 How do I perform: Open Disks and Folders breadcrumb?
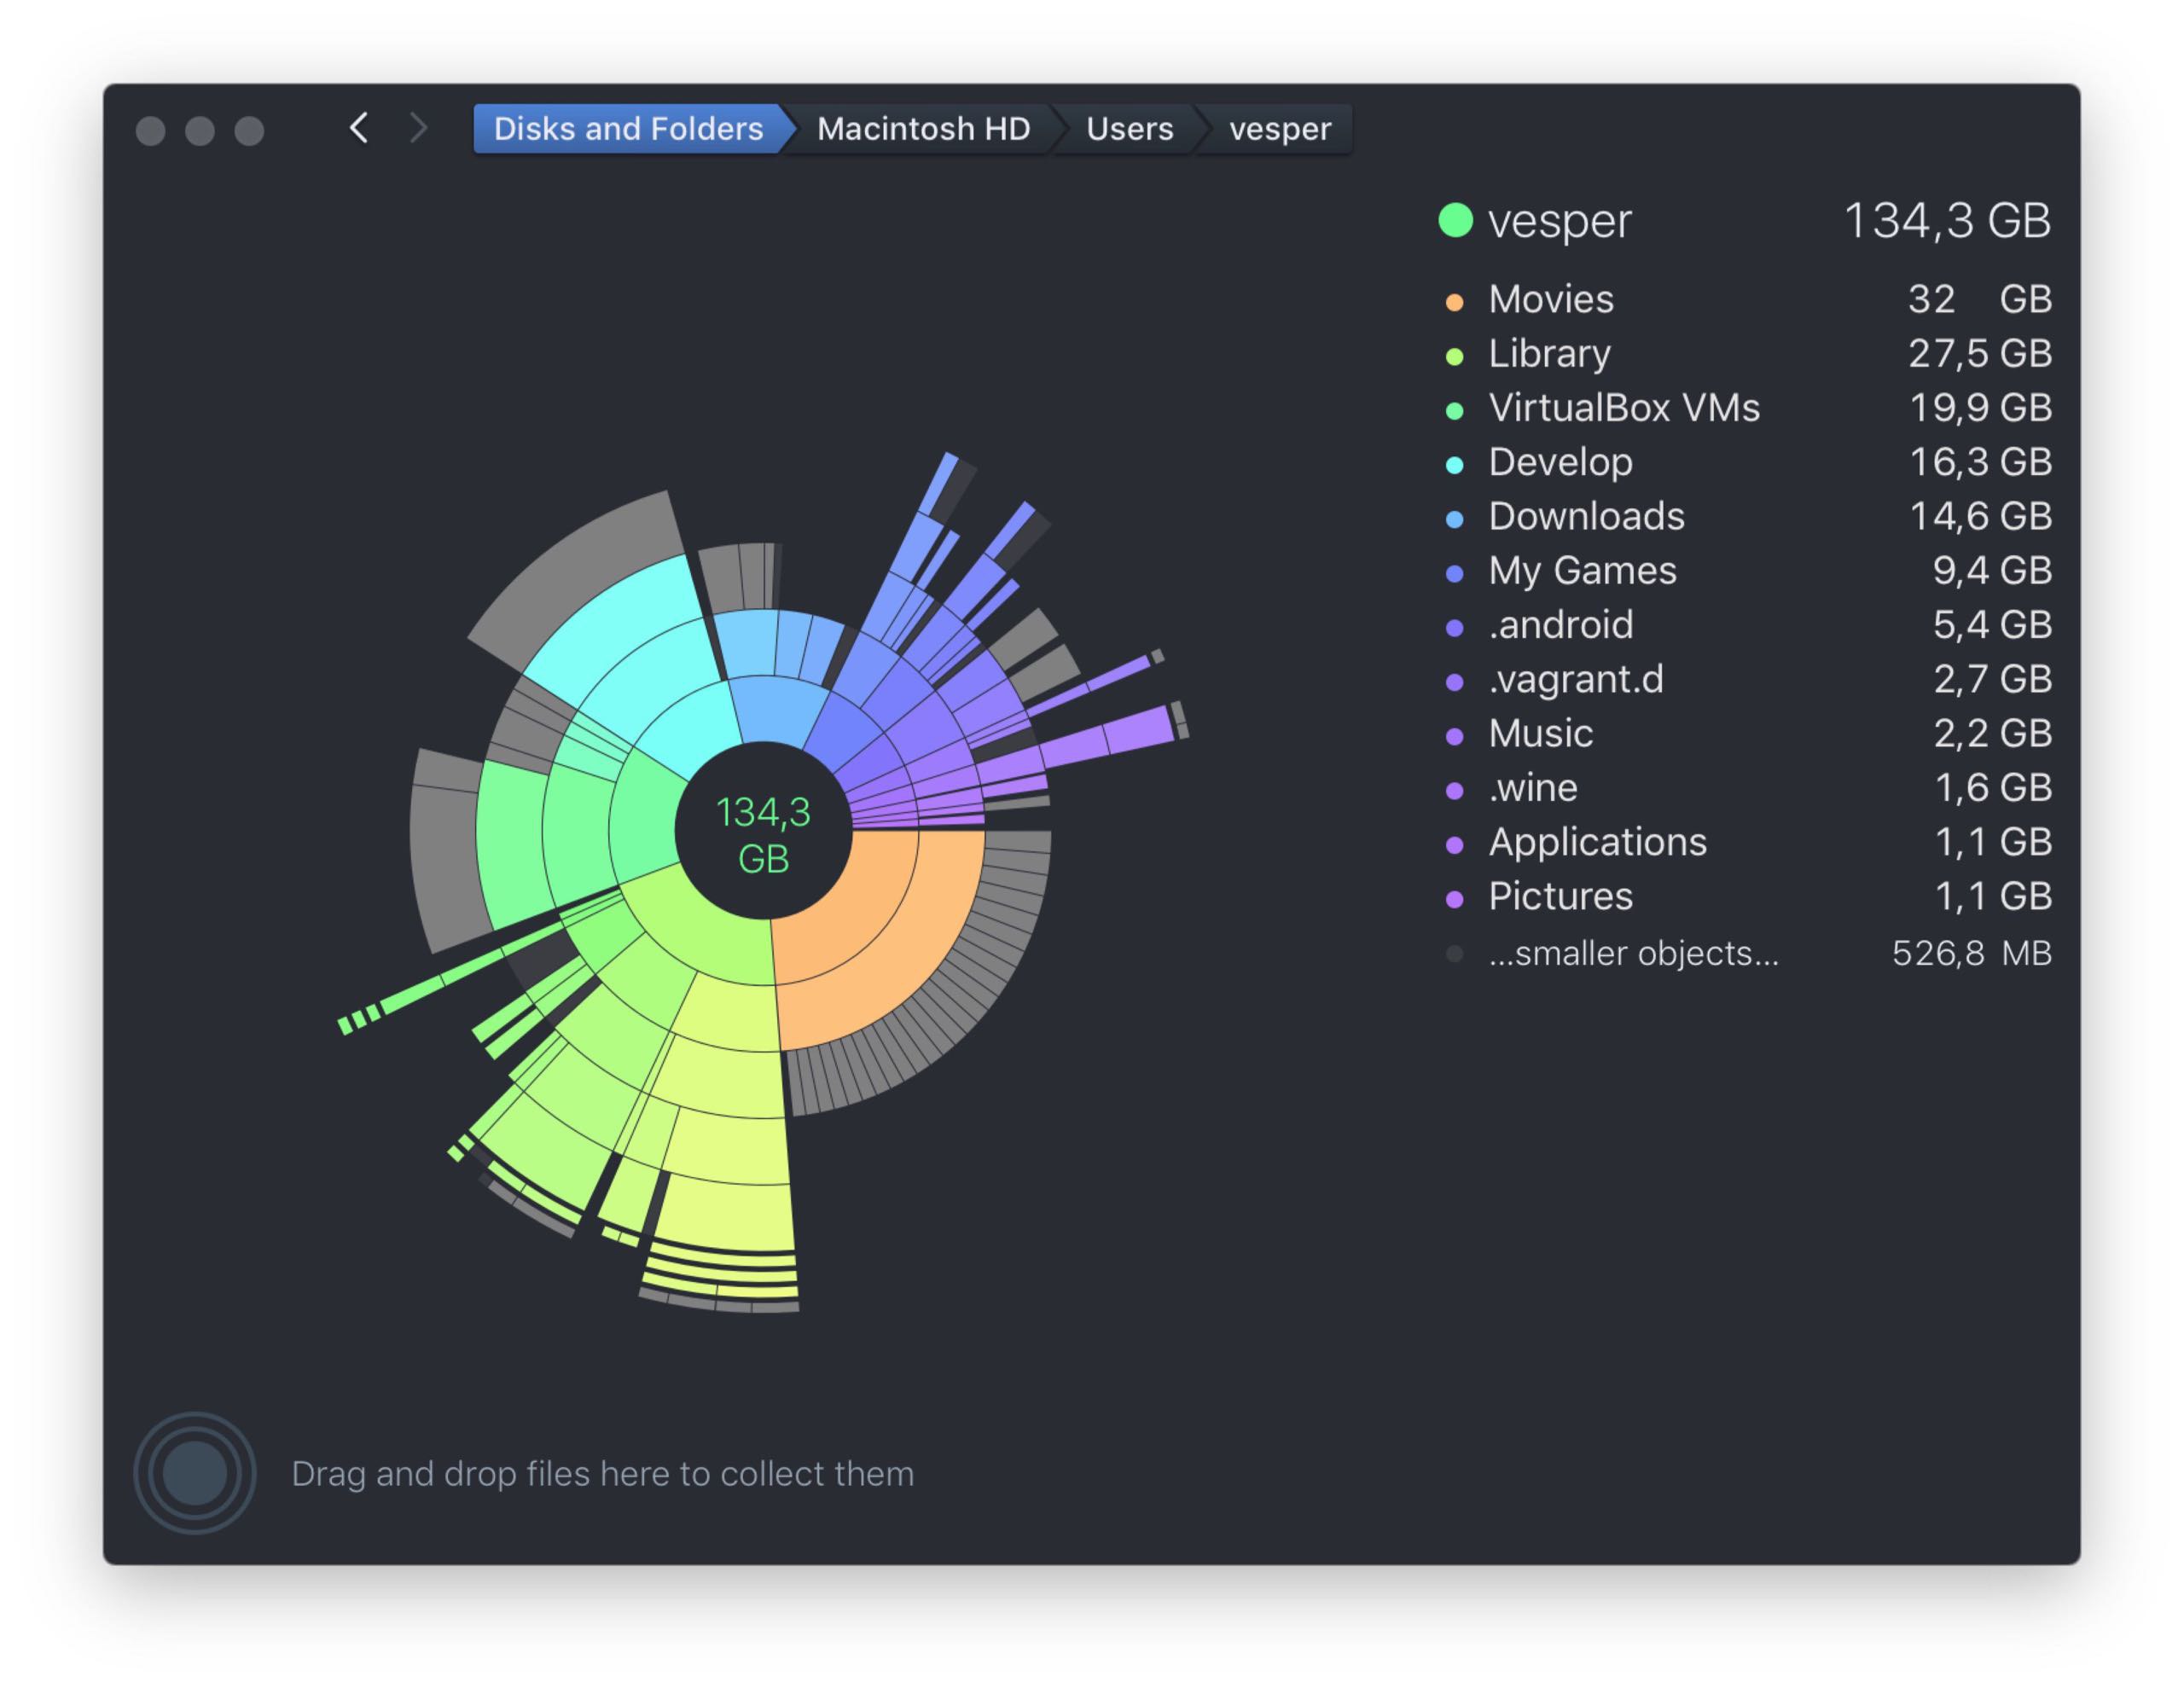tap(628, 129)
